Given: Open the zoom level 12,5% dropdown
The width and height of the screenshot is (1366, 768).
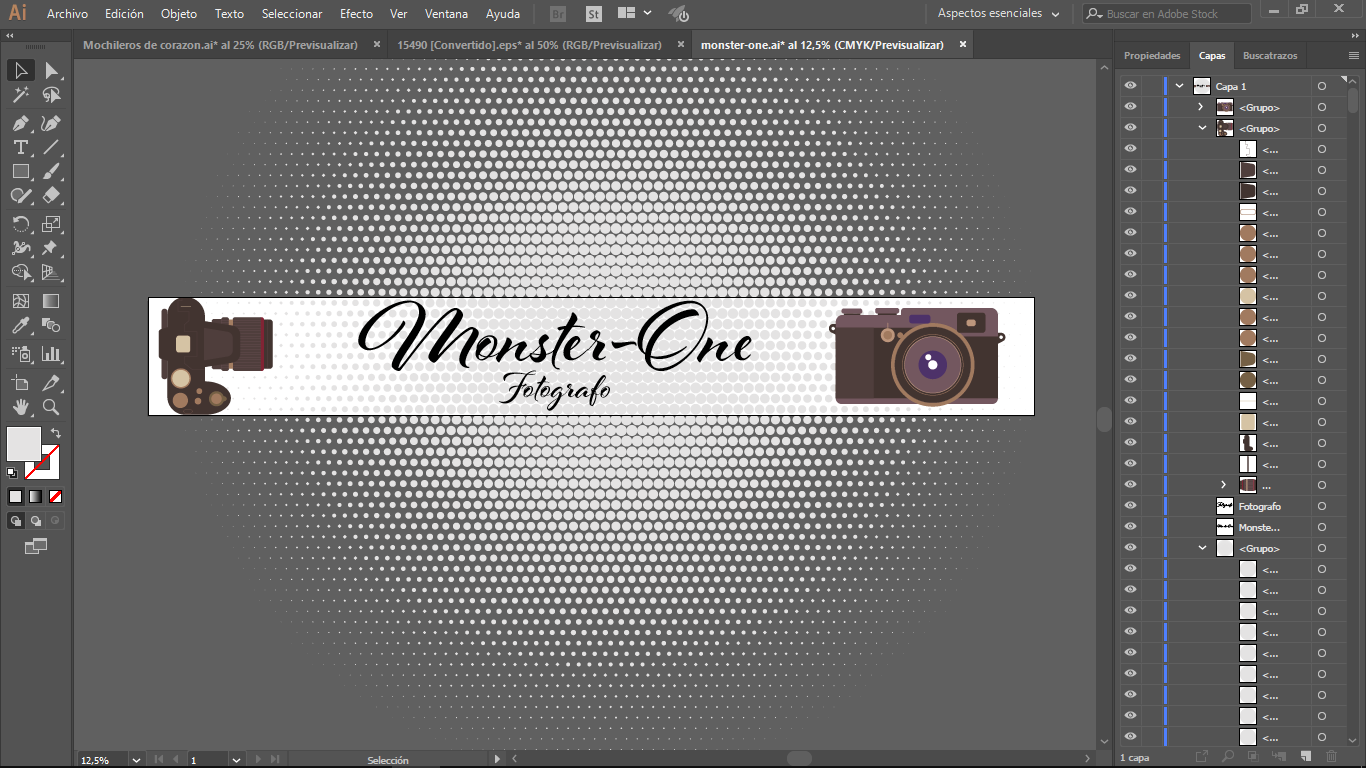Looking at the screenshot, I should coord(136,760).
